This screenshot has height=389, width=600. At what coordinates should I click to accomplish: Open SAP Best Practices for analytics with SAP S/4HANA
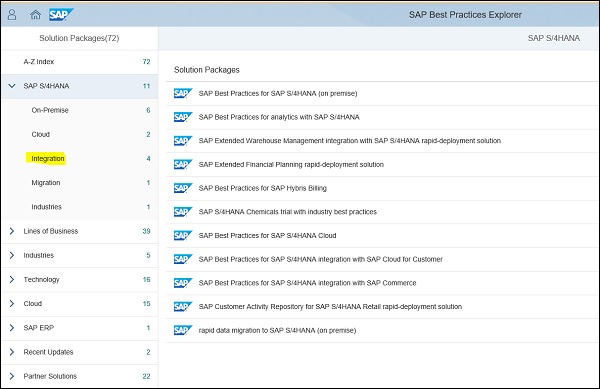279,117
